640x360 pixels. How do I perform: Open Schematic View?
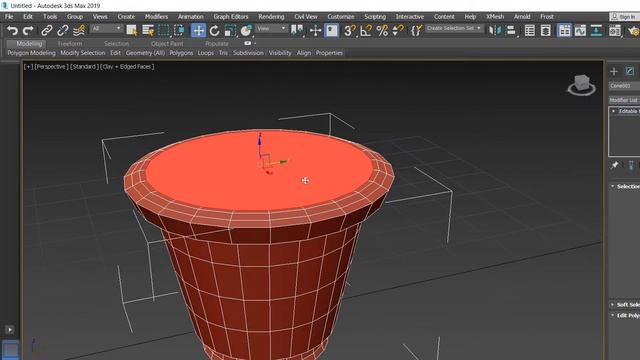[x=596, y=31]
